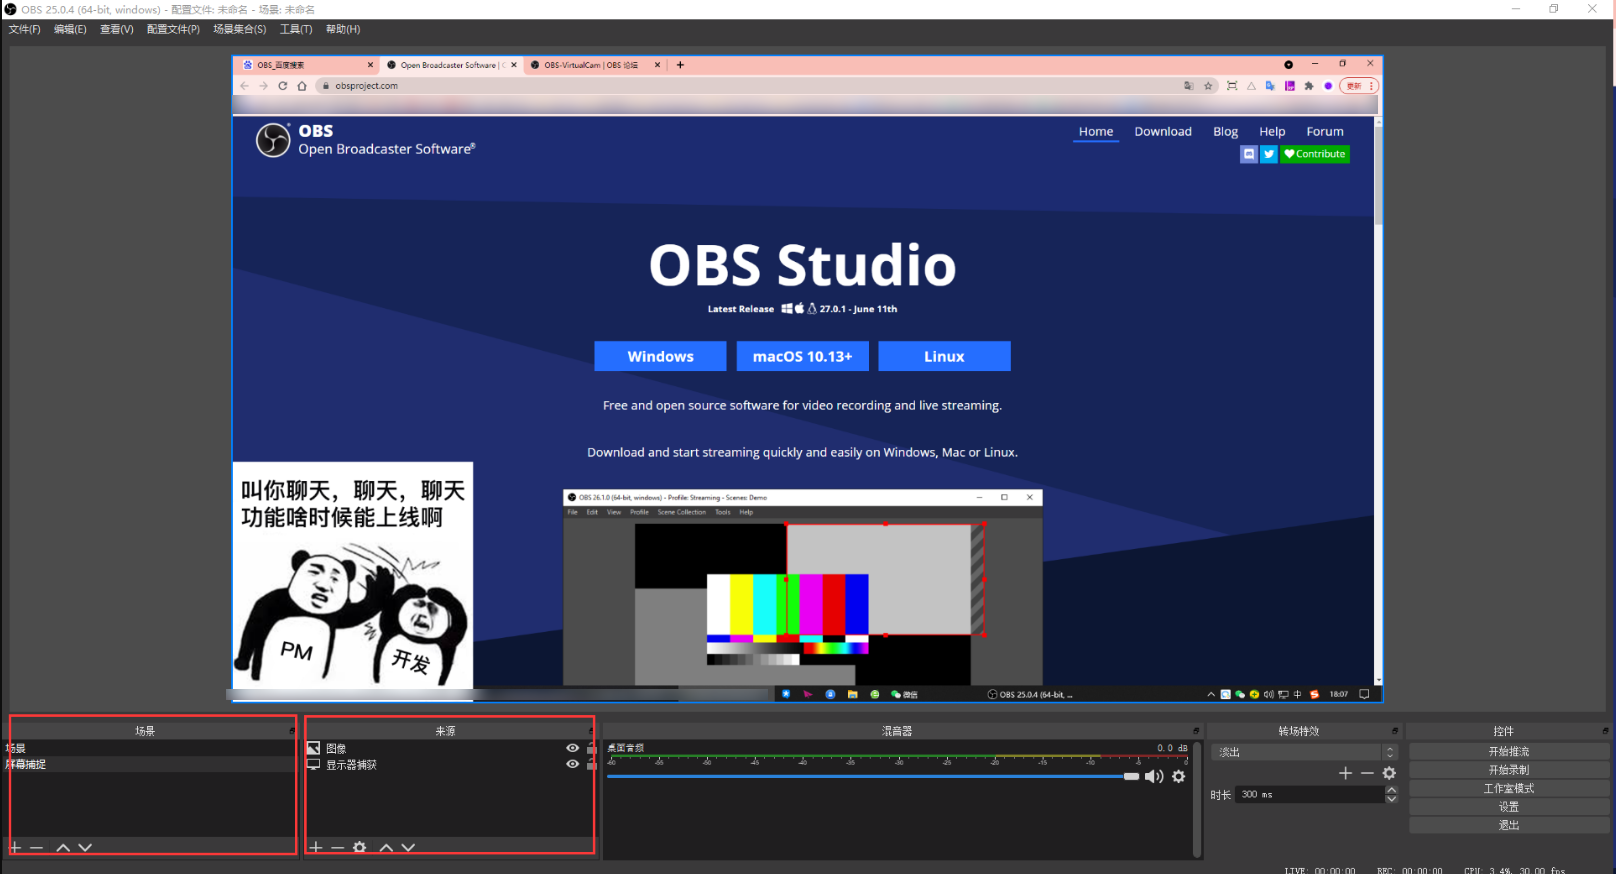Click browser reload icon in preview

click(283, 86)
